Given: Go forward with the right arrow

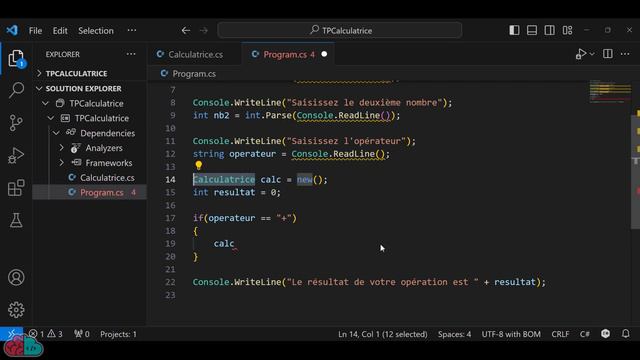Looking at the screenshot, I should tap(204, 30).
